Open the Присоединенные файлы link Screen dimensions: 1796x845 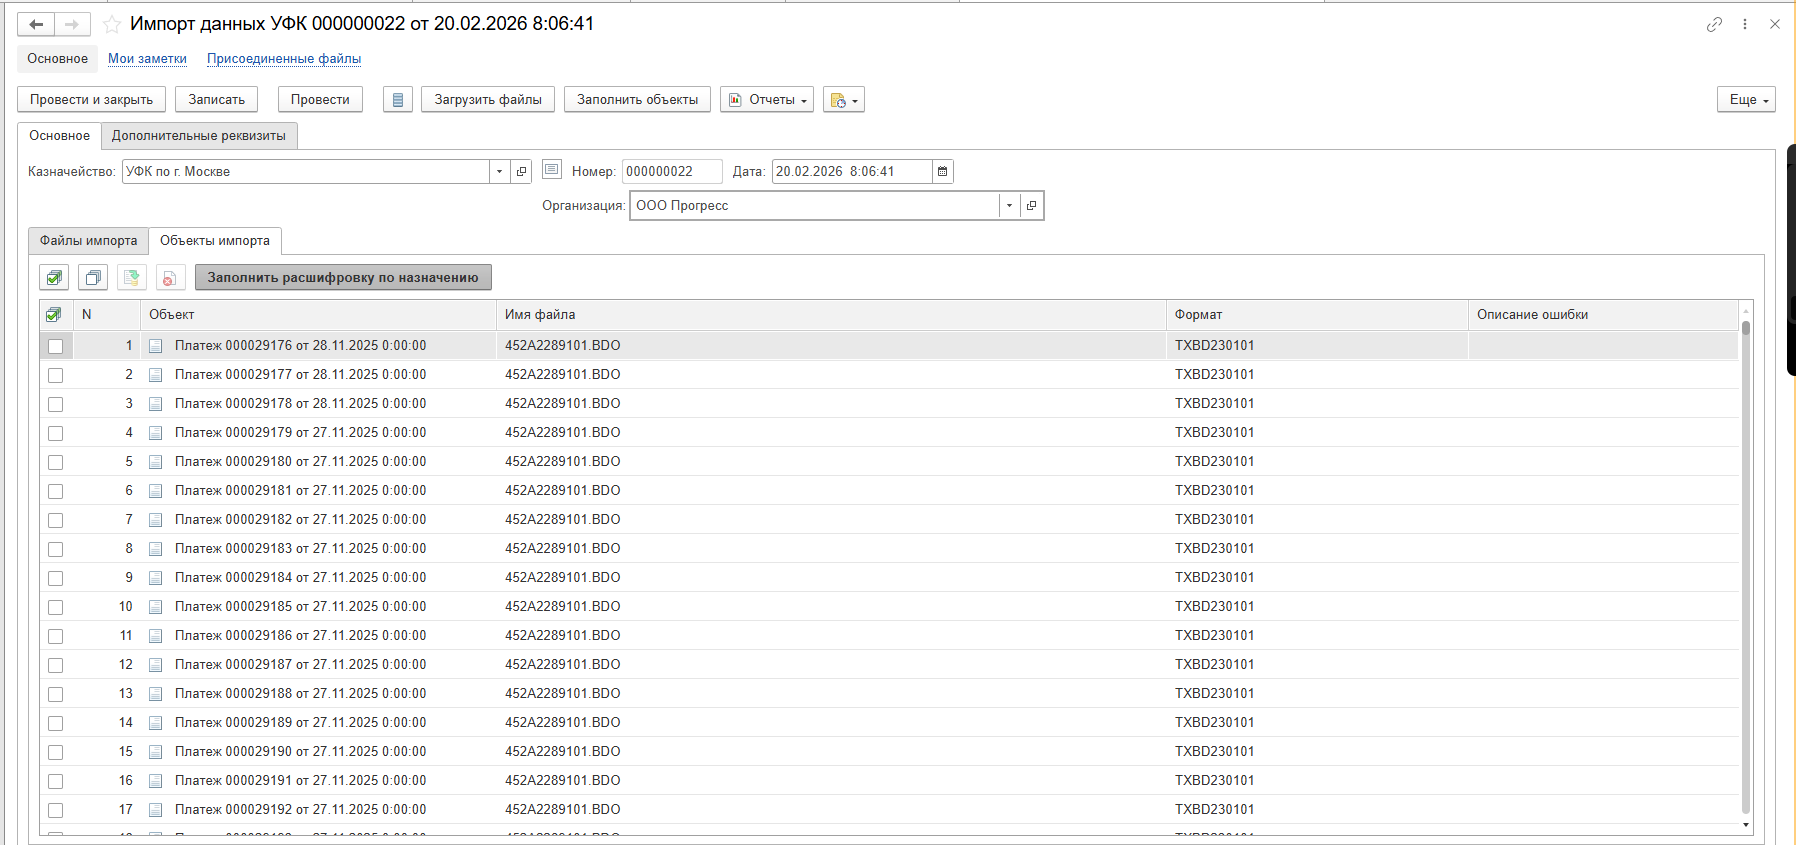click(284, 59)
